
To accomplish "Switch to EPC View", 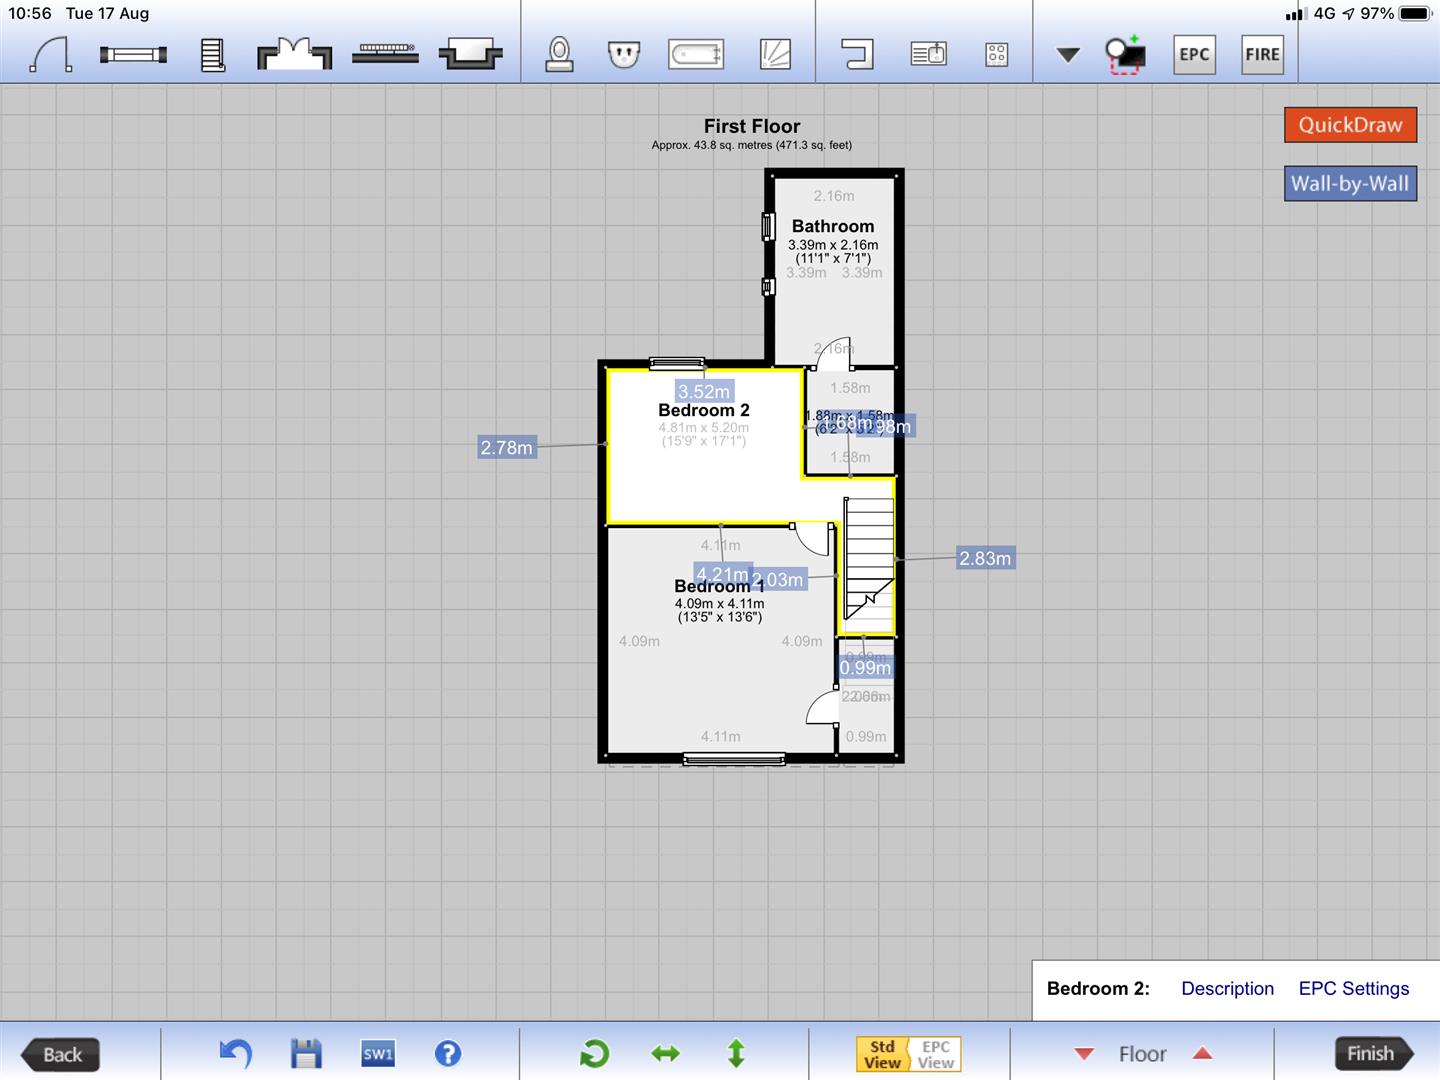I will tap(936, 1054).
